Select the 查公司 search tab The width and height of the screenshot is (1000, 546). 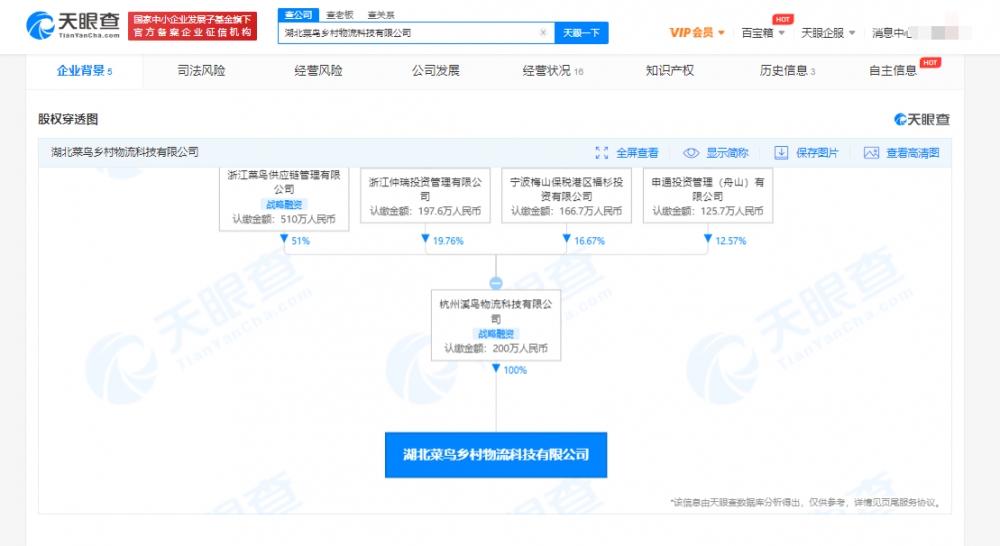click(x=298, y=15)
